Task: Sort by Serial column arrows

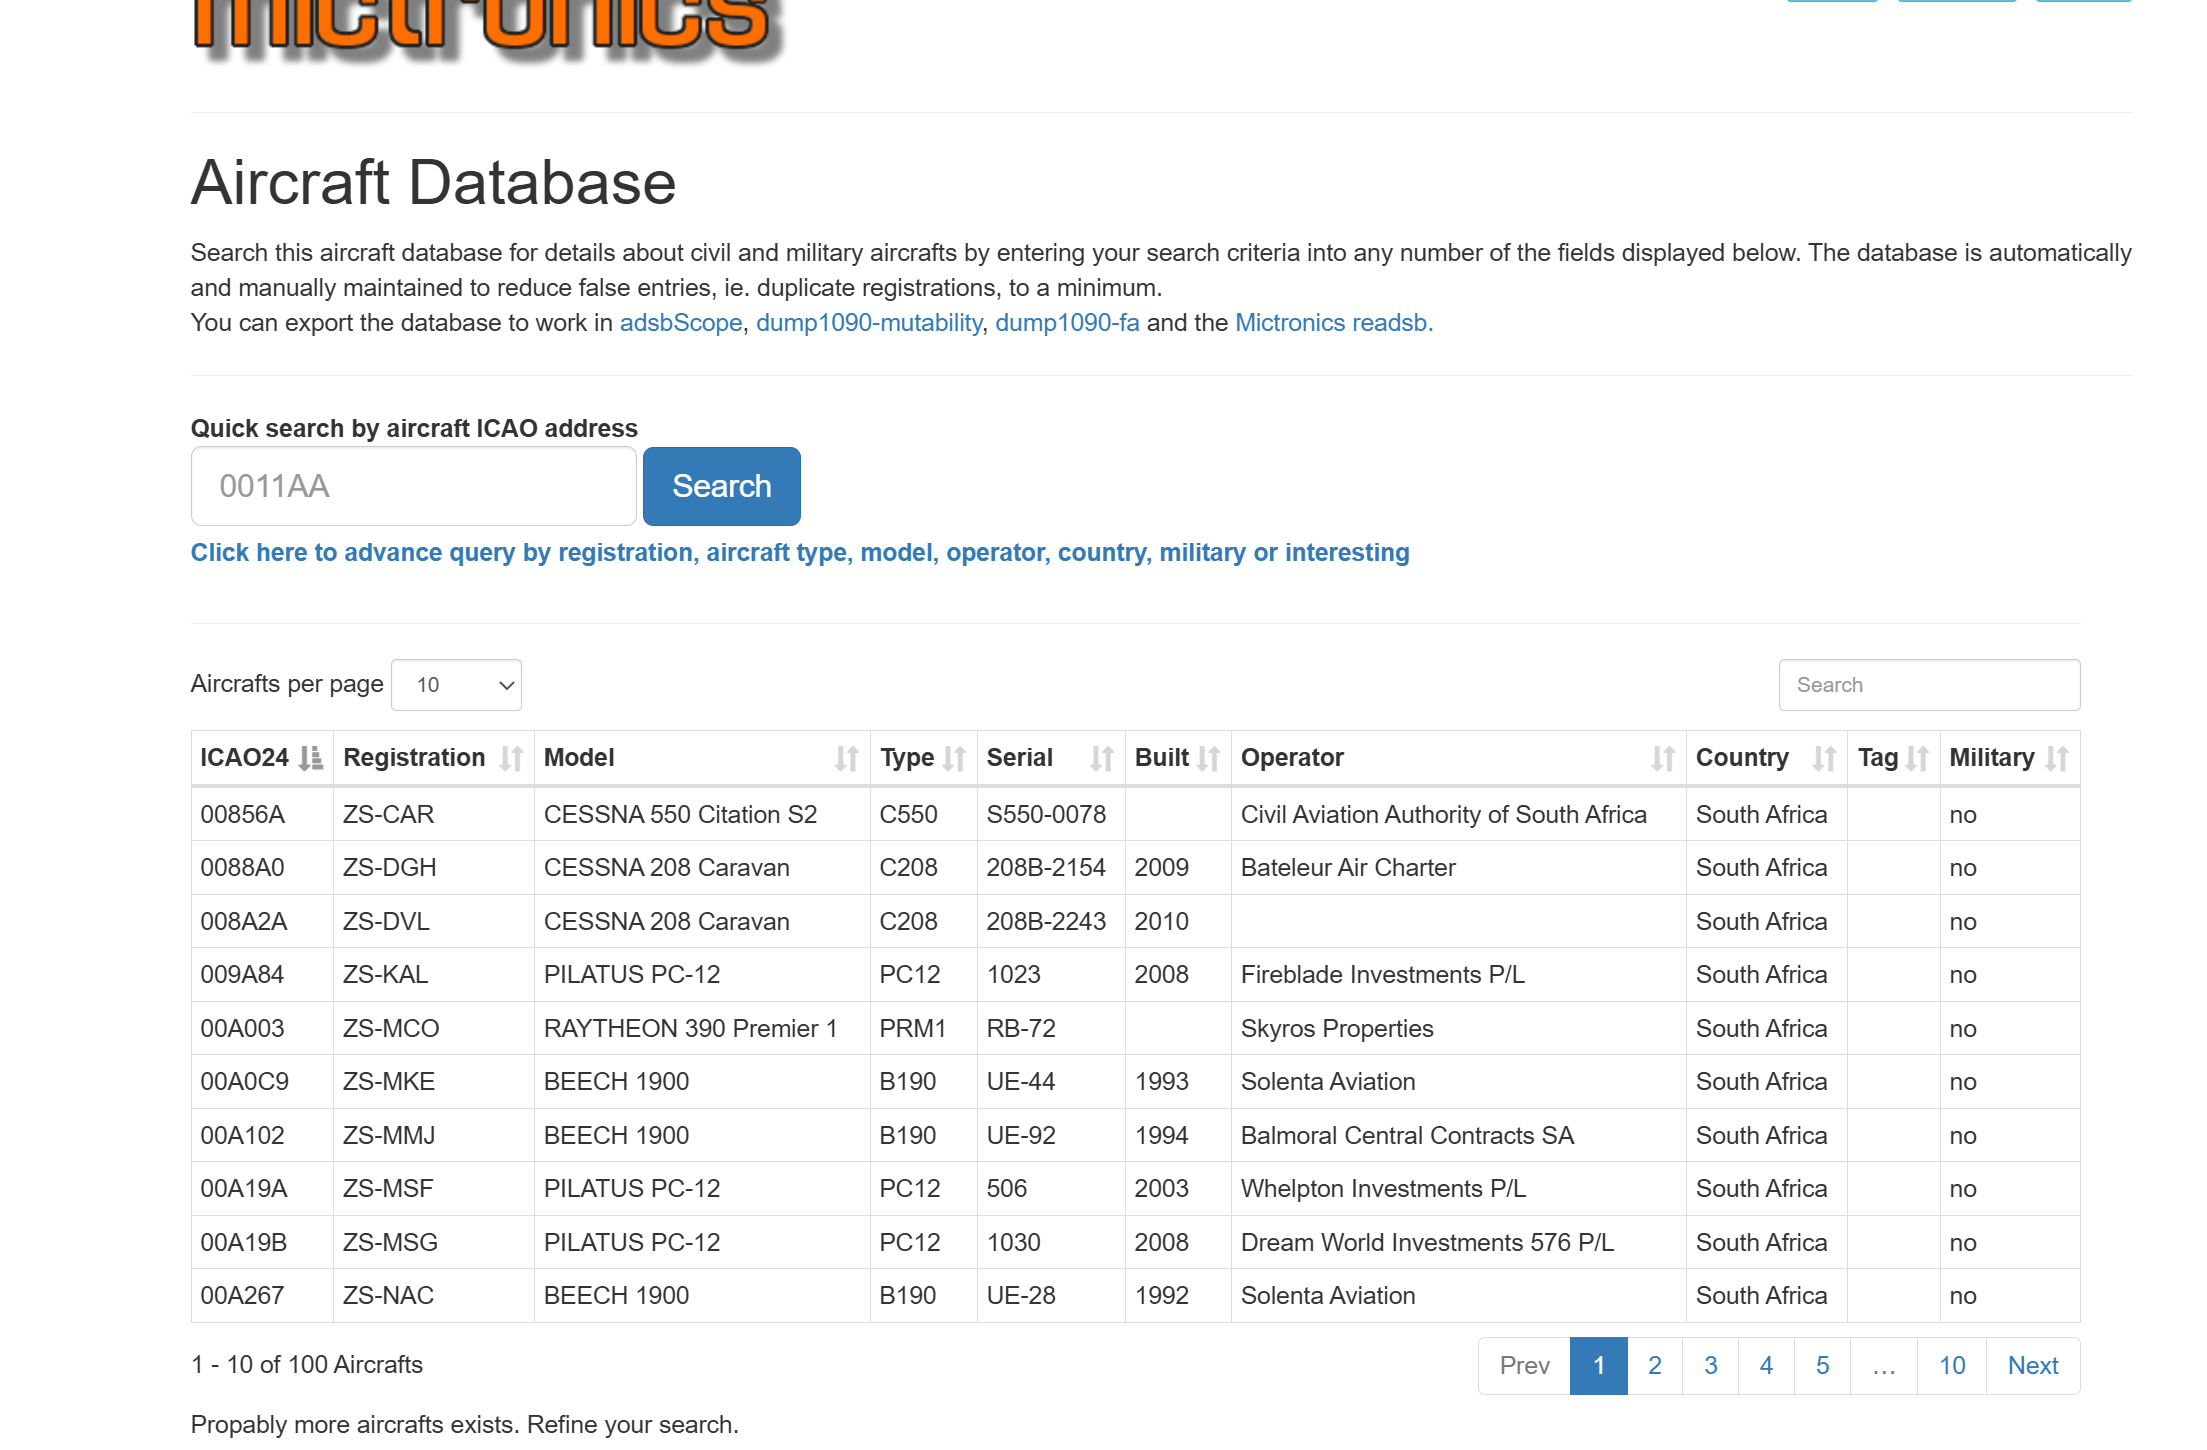Action: (1101, 758)
